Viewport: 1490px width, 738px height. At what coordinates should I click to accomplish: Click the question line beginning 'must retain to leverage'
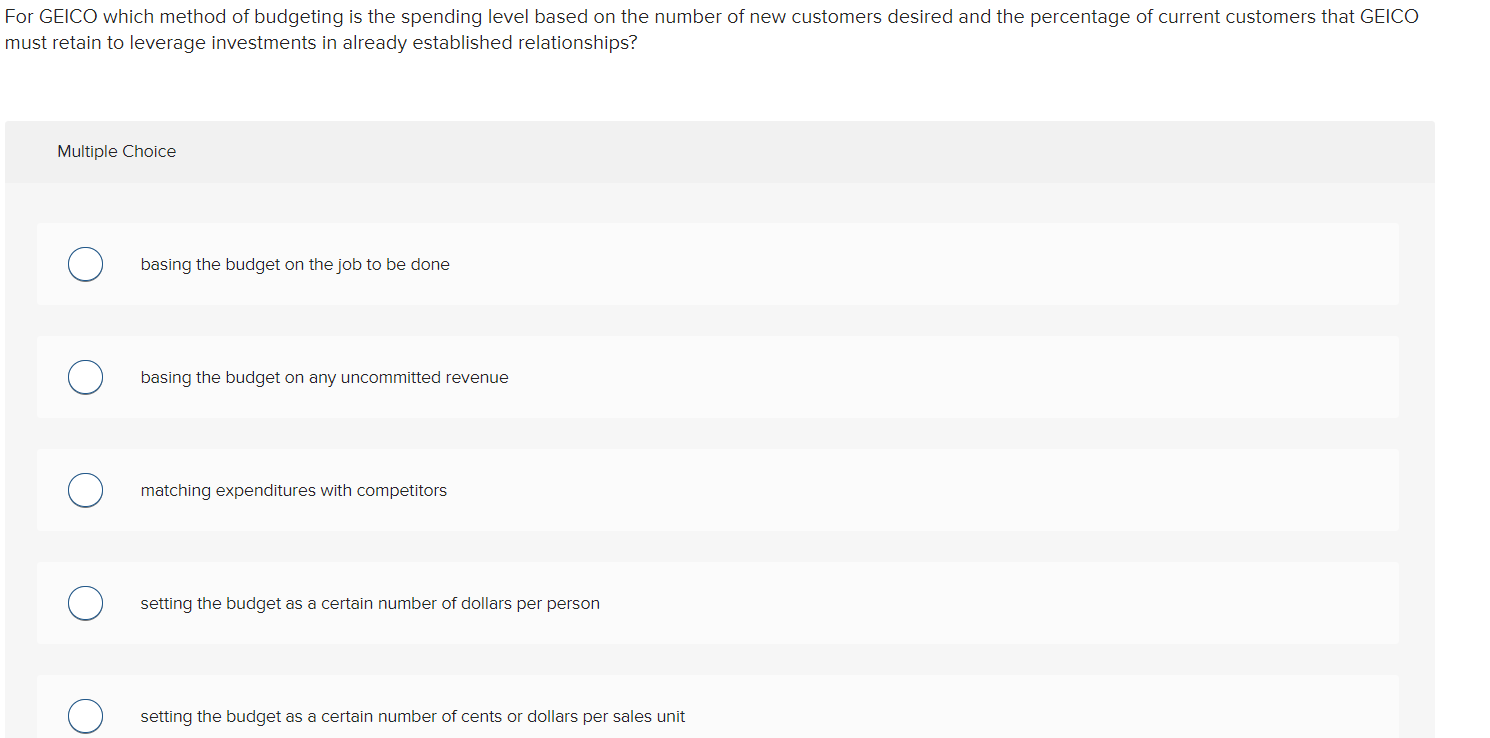coord(321,44)
